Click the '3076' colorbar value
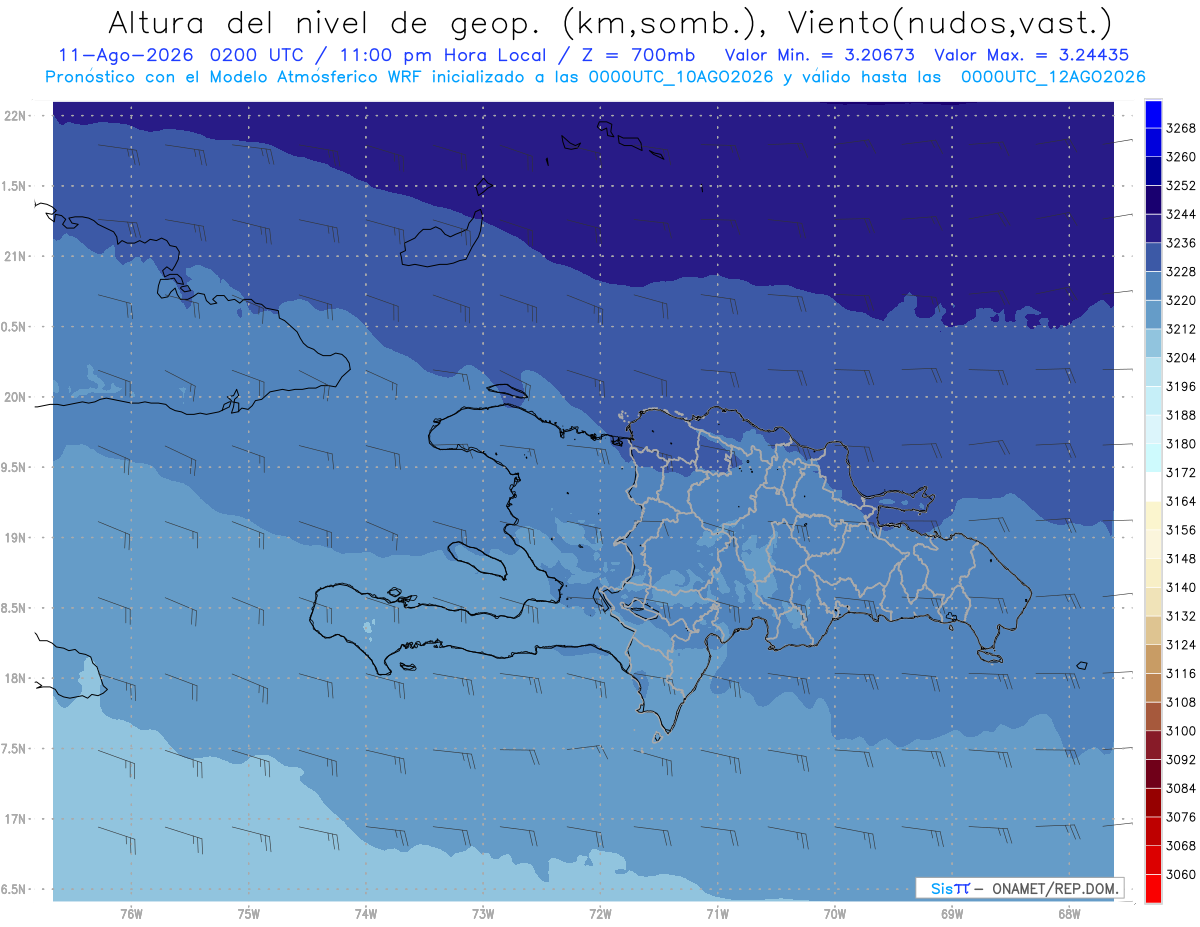This screenshot has width=1200, height=927. (1180, 817)
